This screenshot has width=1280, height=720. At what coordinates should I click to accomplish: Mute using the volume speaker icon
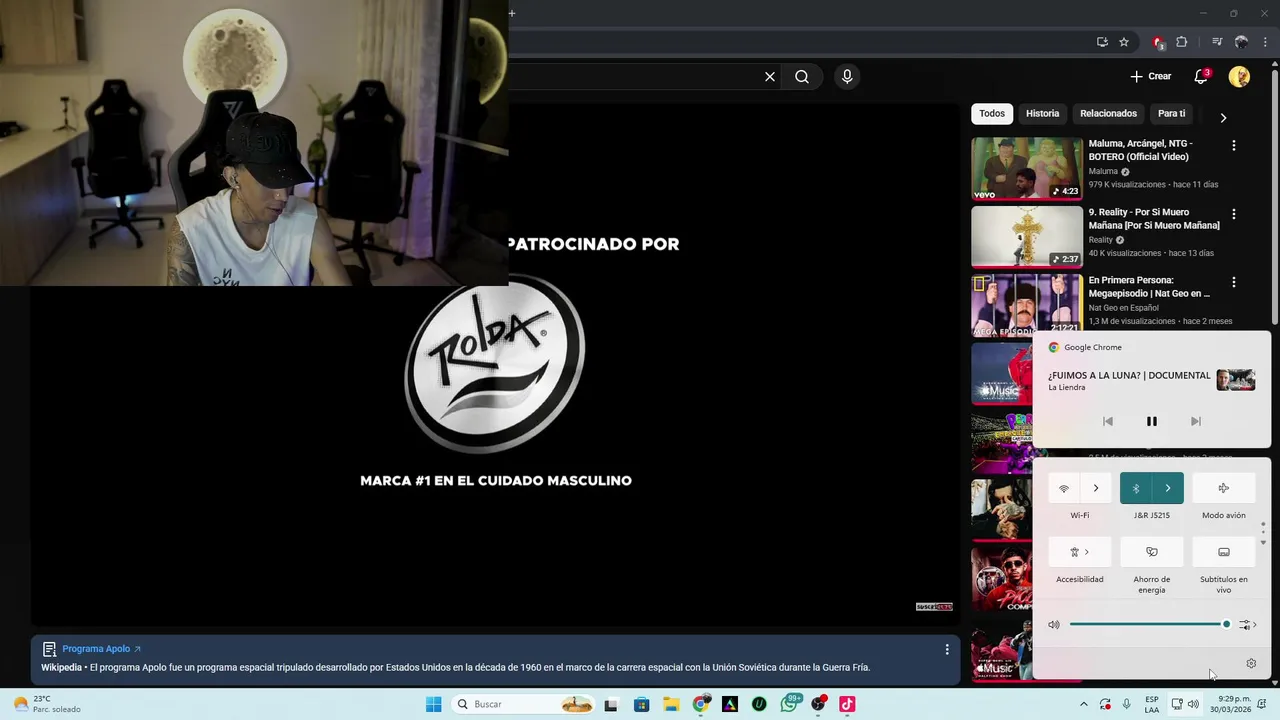point(1053,624)
